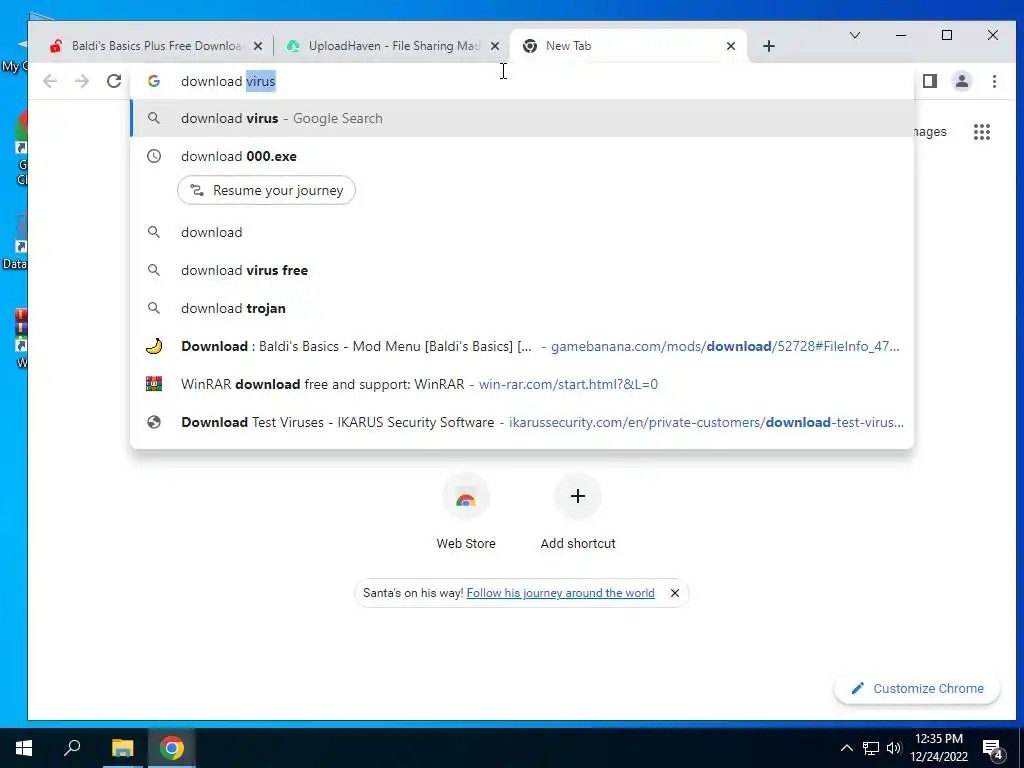Click the Resume your journey chip
1024x768 pixels.
click(266, 190)
